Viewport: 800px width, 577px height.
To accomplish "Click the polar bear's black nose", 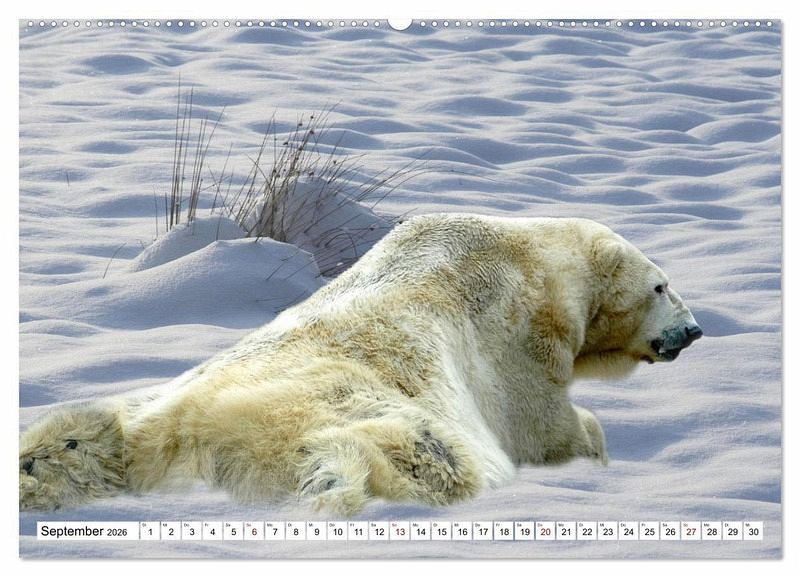I will click(692, 332).
